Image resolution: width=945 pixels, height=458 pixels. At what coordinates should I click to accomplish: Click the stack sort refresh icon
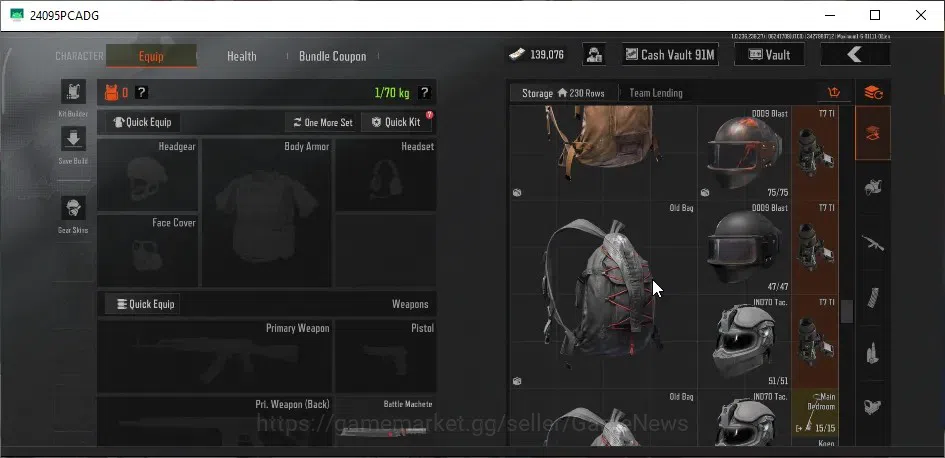point(873,93)
